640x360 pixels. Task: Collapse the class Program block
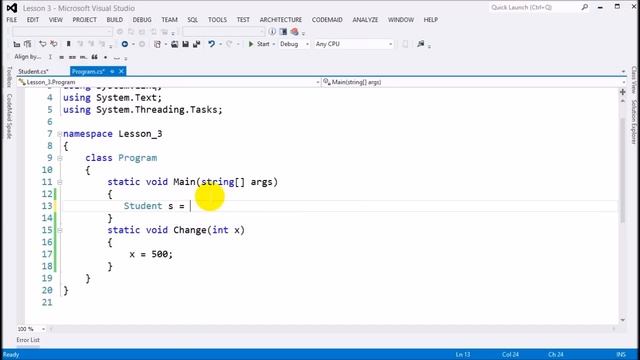(x=60, y=158)
